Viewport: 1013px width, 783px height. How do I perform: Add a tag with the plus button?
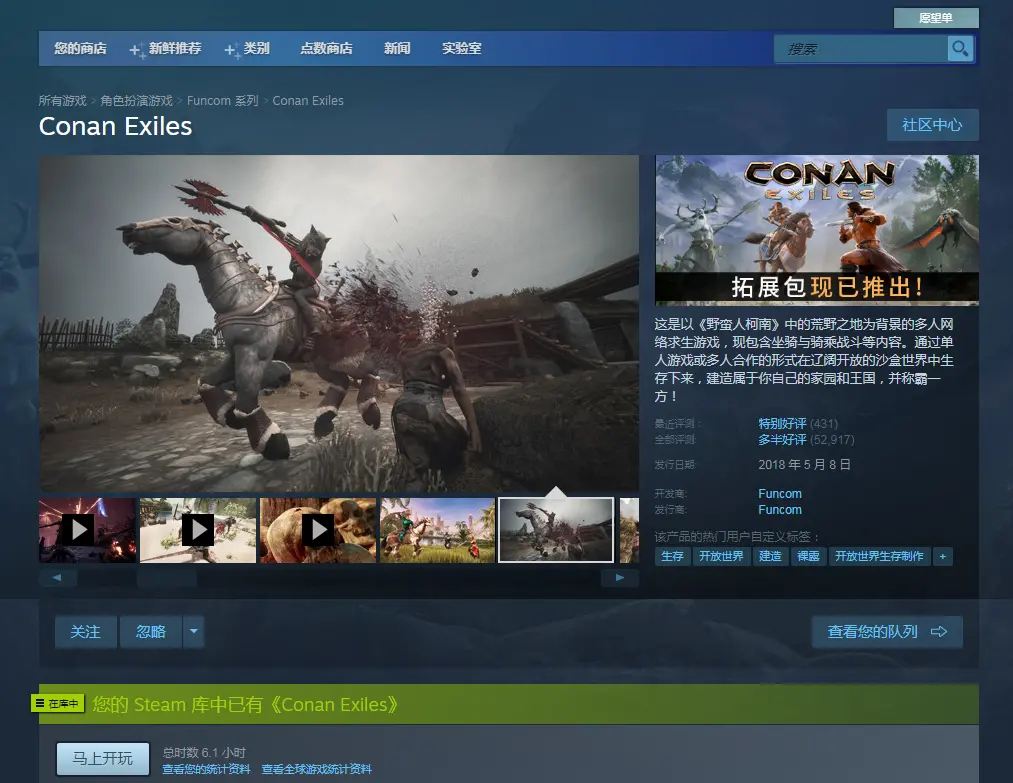[x=943, y=556]
